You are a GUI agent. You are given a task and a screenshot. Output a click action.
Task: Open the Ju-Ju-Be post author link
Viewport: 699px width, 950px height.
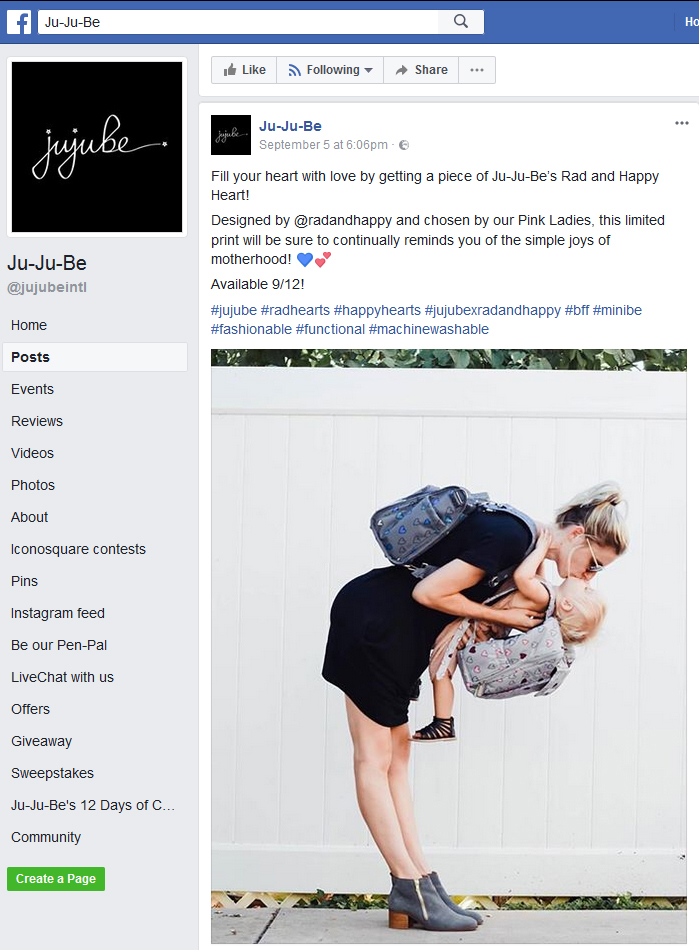click(x=290, y=126)
